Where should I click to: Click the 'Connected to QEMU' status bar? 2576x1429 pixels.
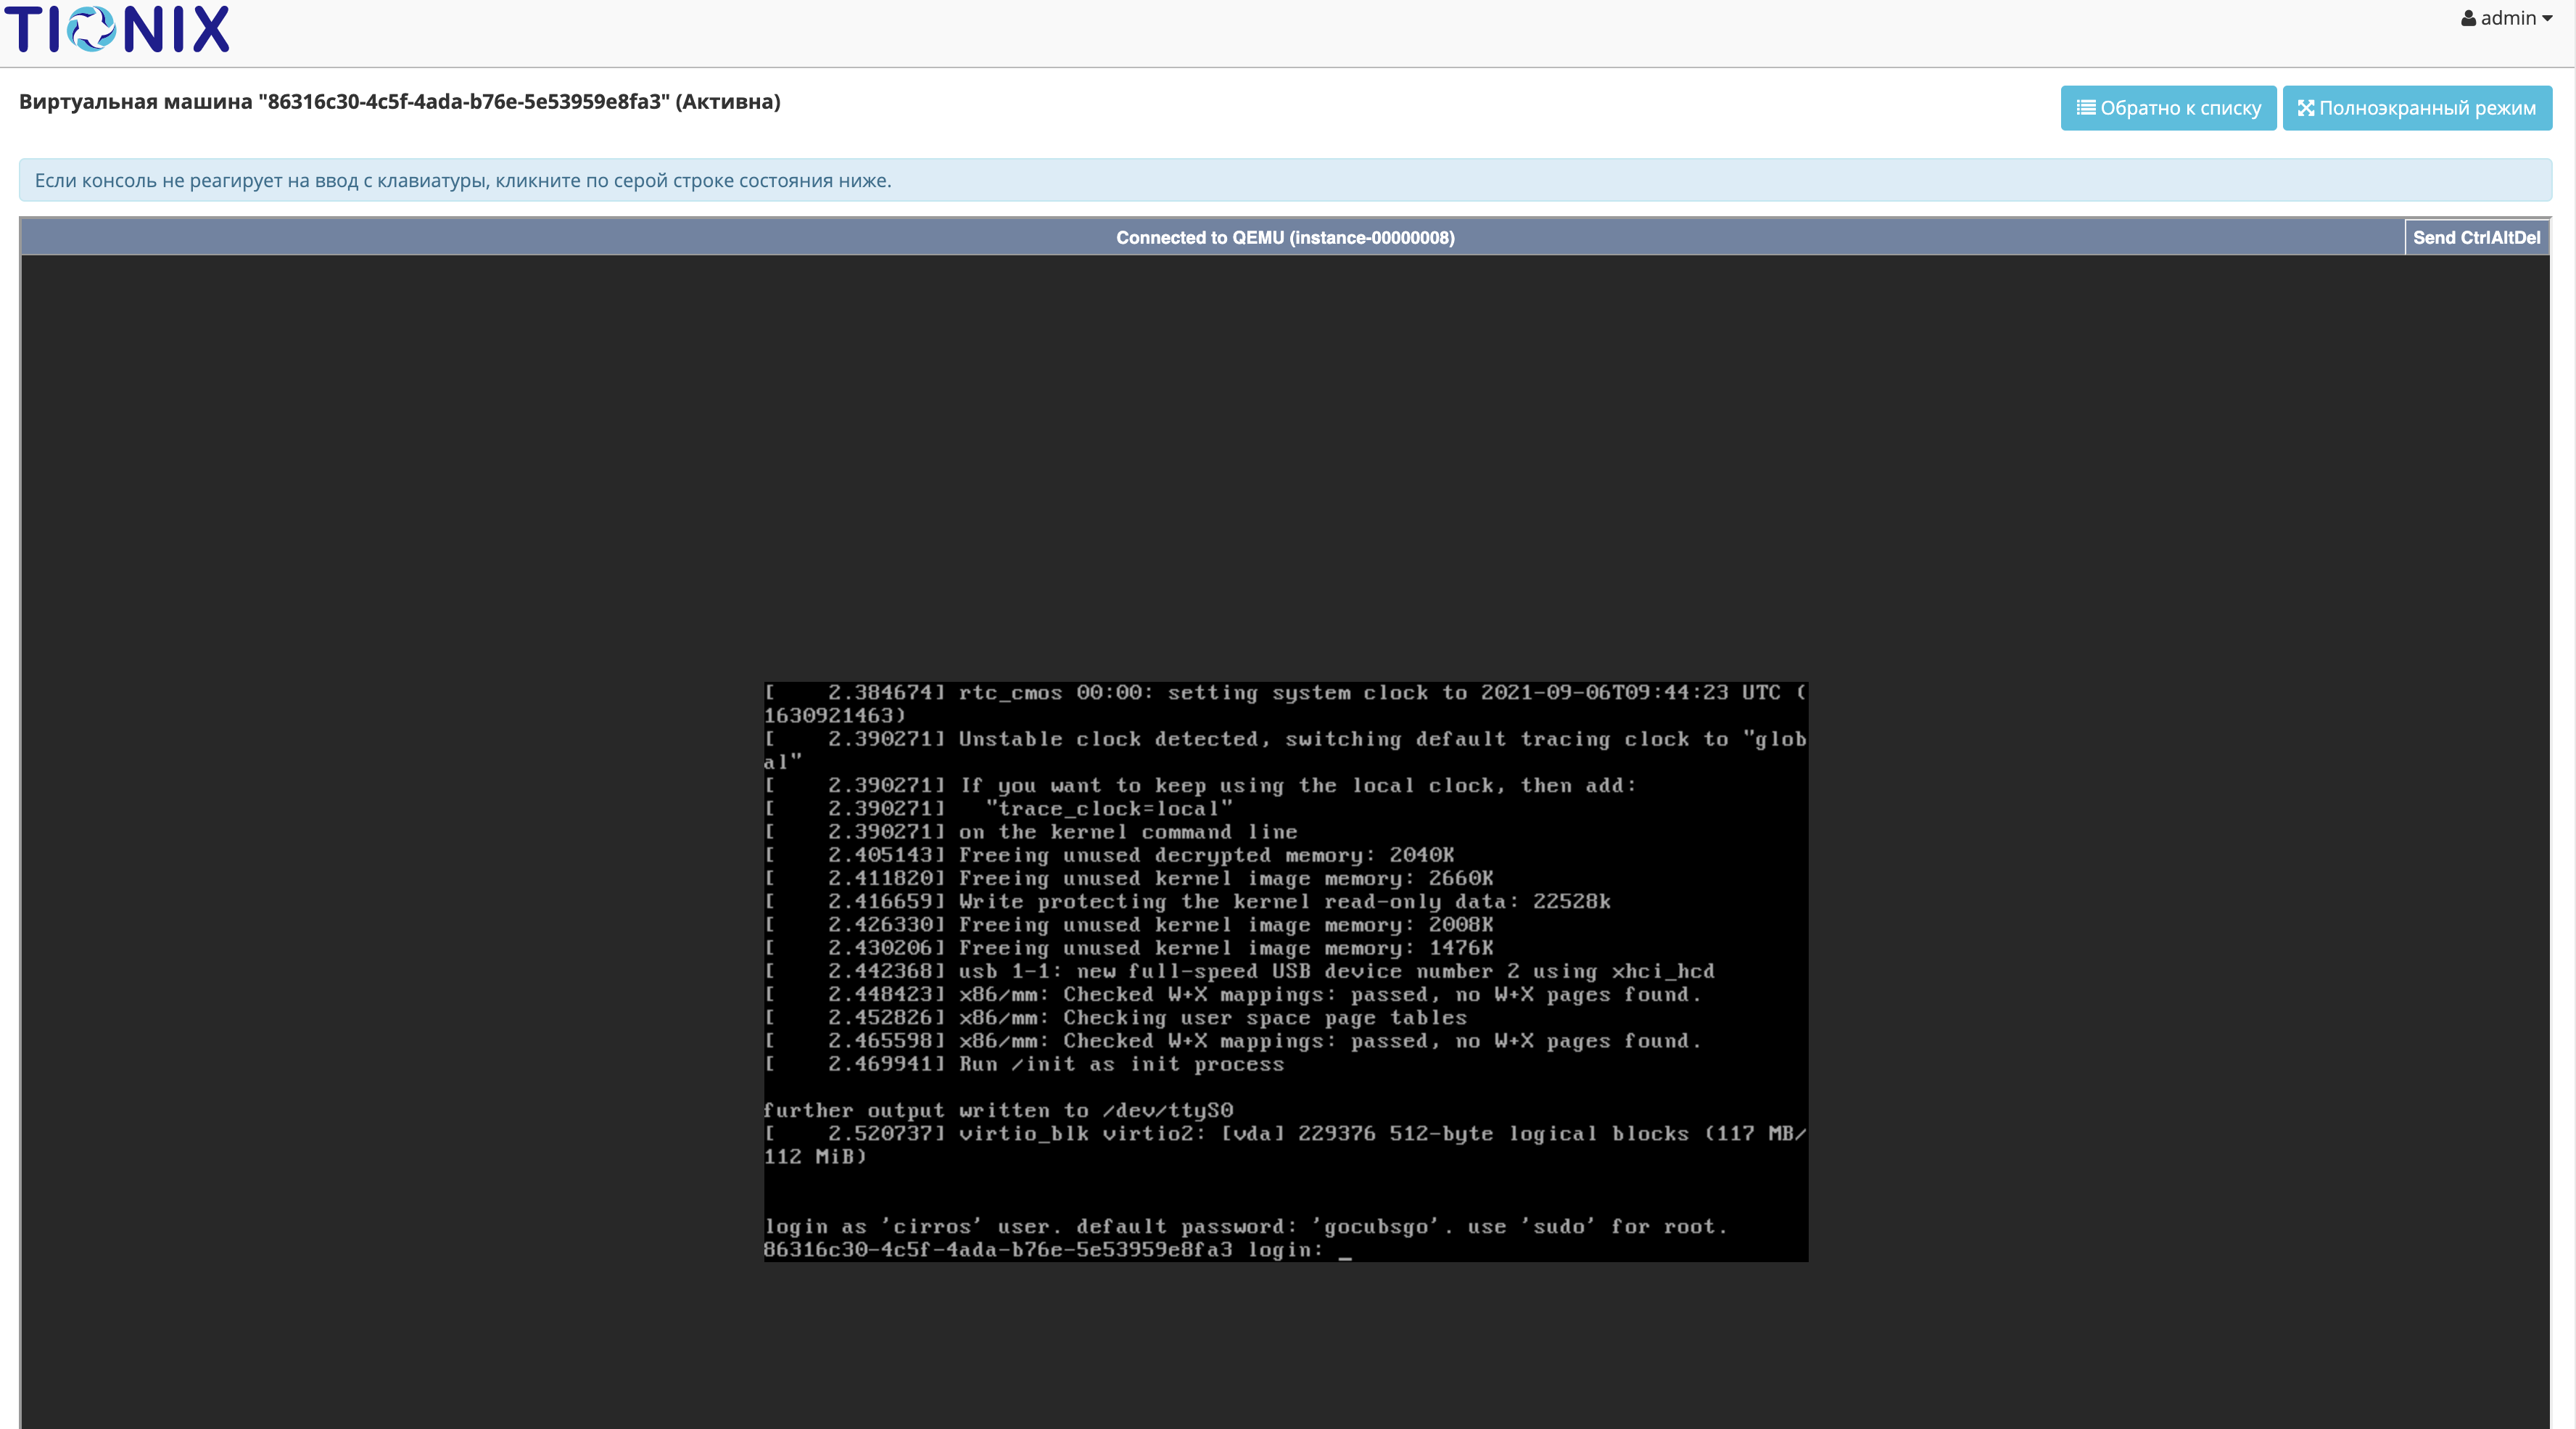pyautogui.click(x=1285, y=237)
